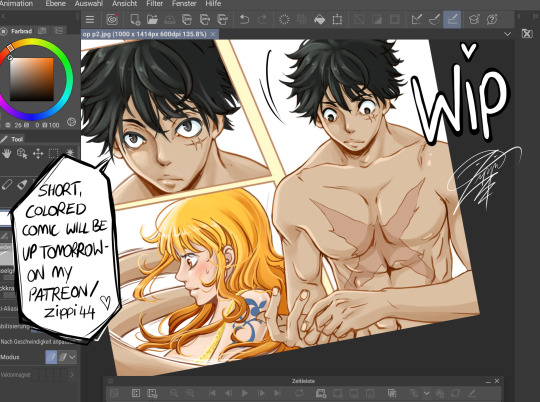
Task: Select the first Modus brush option
Action: click(x=51, y=357)
